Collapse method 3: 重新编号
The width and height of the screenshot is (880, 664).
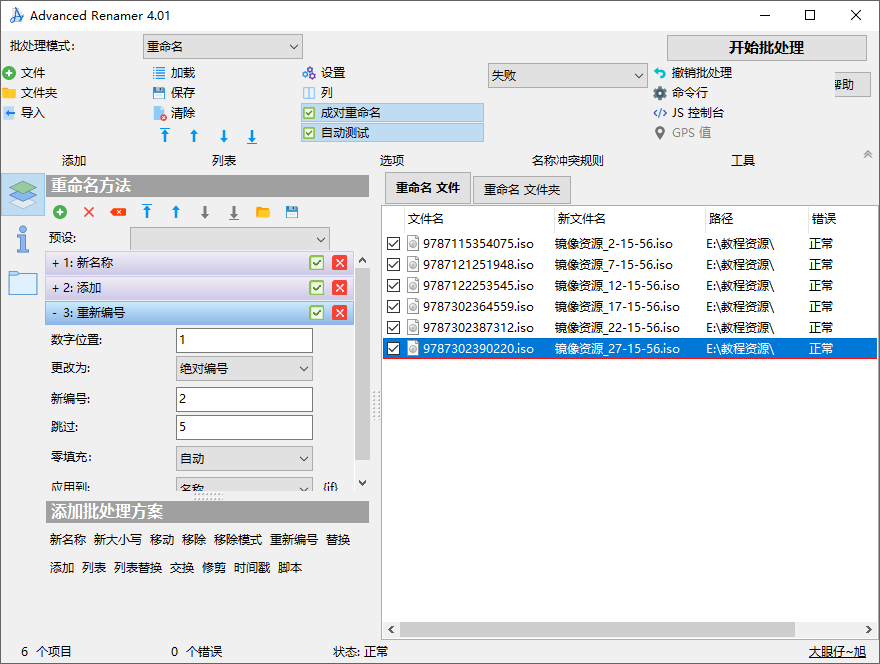click(54, 313)
